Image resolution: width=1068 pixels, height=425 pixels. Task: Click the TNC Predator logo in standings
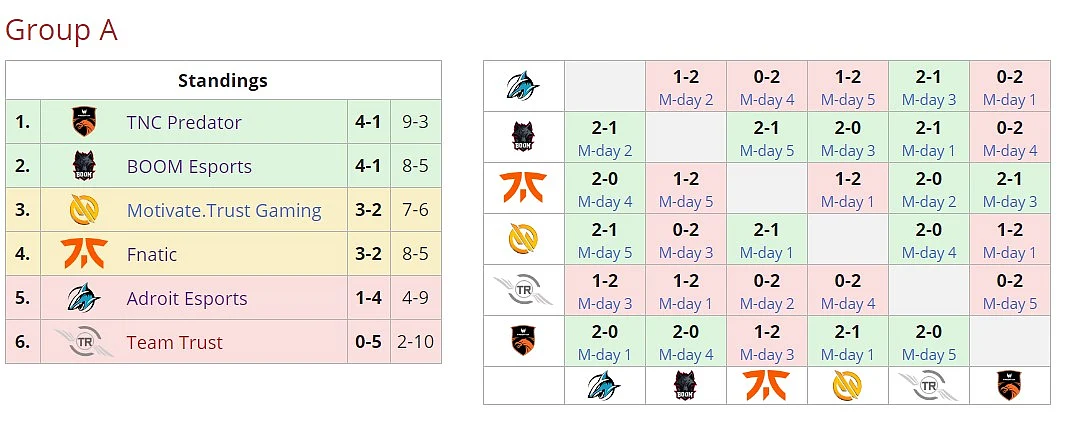coord(84,122)
